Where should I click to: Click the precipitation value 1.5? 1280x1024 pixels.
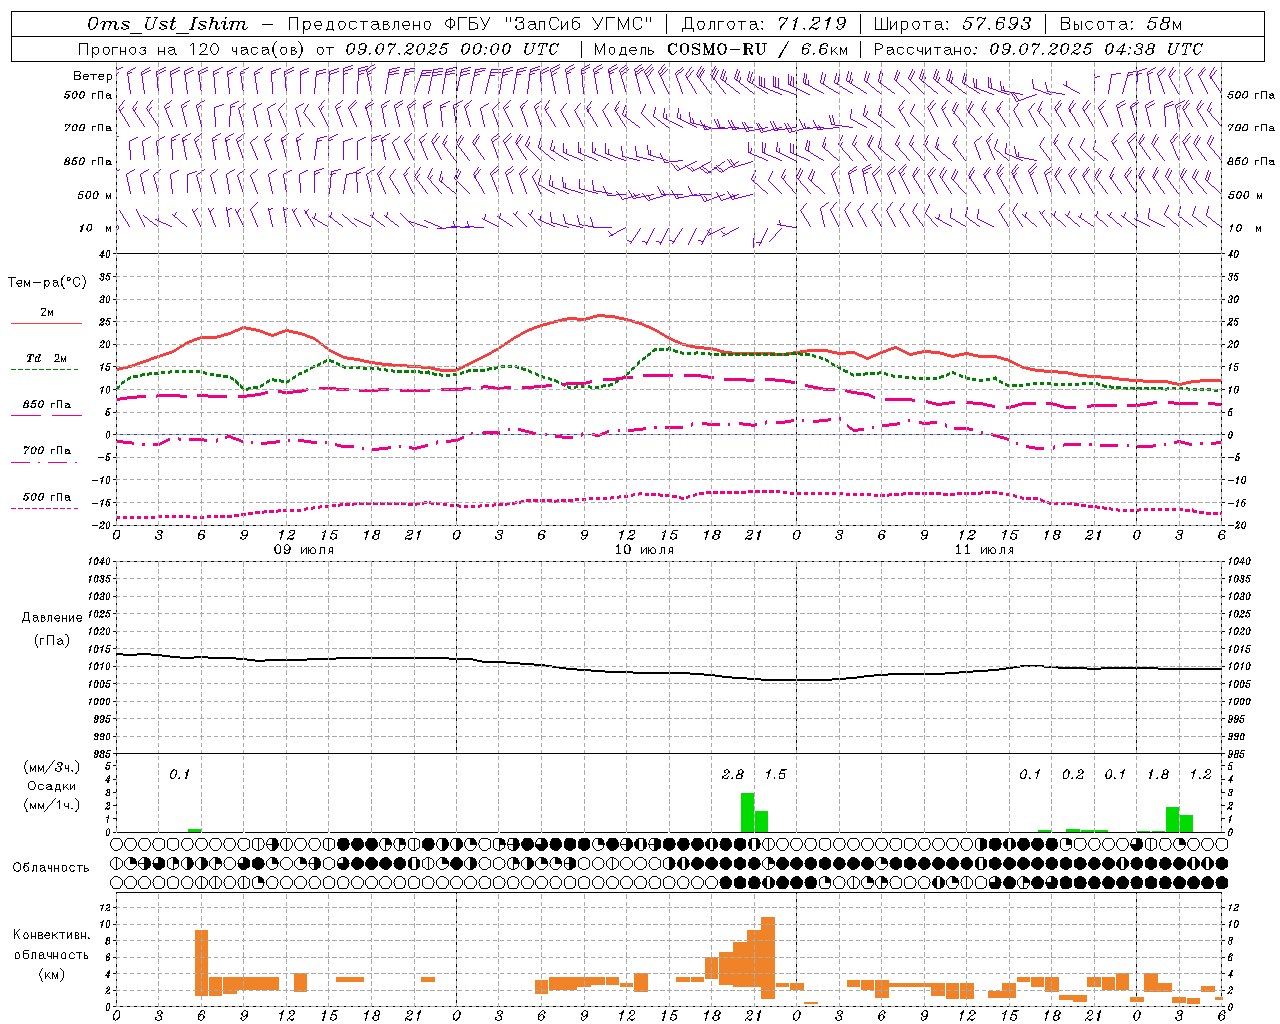[776, 774]
